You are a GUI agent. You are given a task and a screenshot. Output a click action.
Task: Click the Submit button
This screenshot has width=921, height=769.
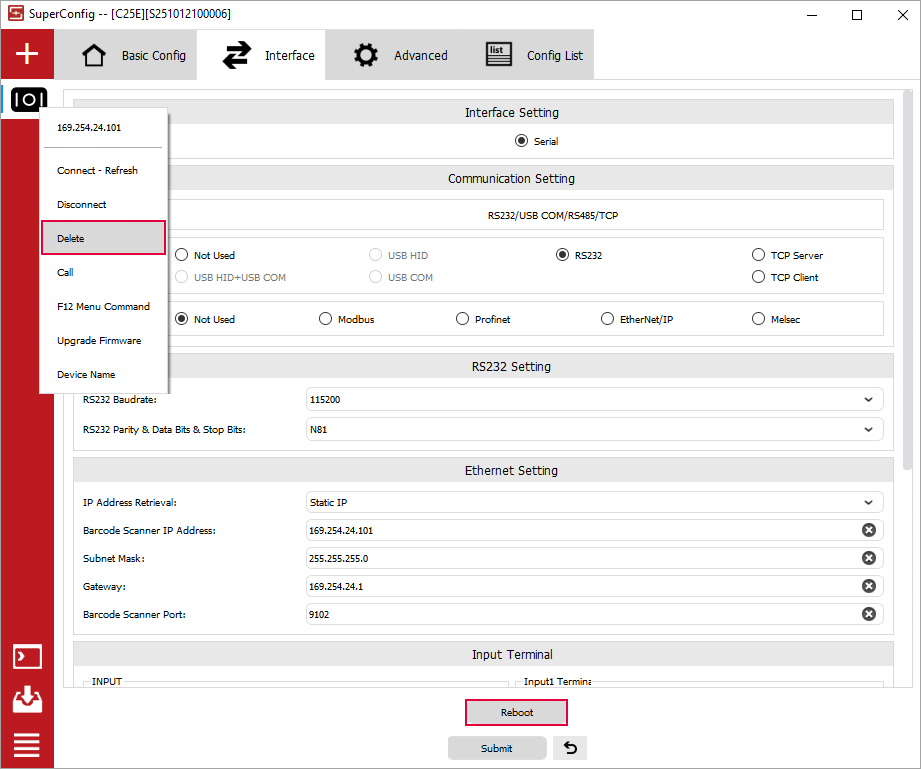[497, 748]
